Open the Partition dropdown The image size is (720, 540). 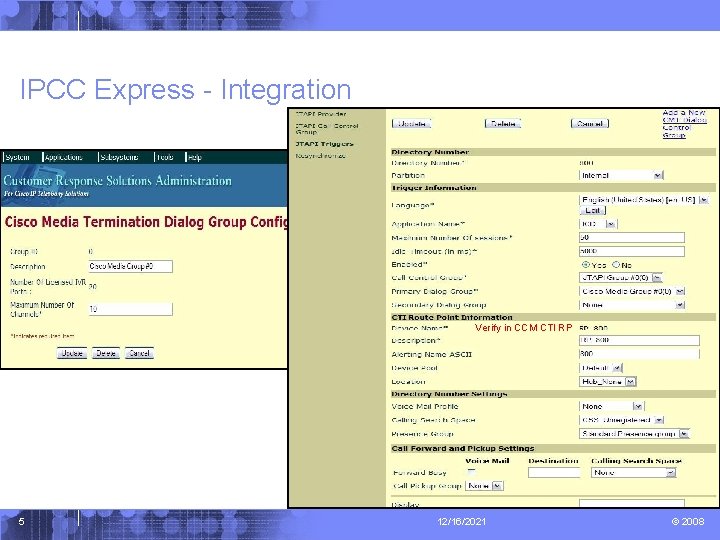pyautogui.click(x=621, y=175)
